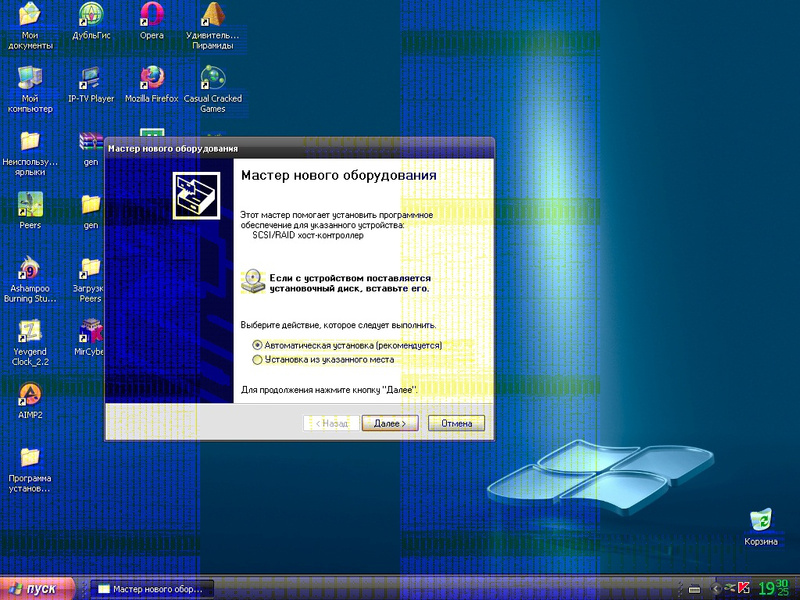Click the green tray clock 19:30
Viewport: 800px width, 600px height.
pos(774,588)
